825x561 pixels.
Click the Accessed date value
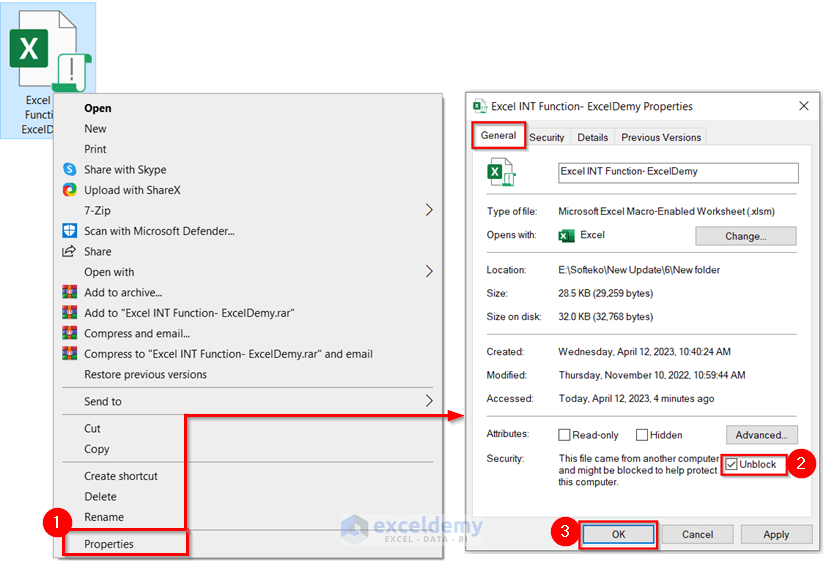tap(636, 398)
